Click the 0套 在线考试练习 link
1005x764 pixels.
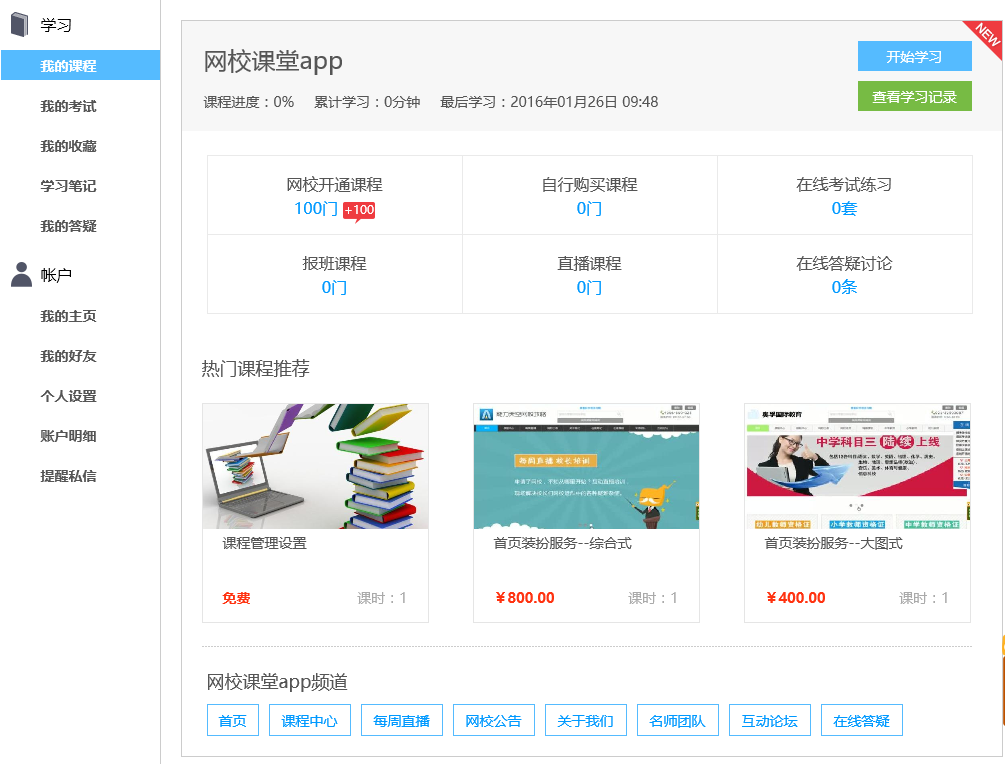844,209
